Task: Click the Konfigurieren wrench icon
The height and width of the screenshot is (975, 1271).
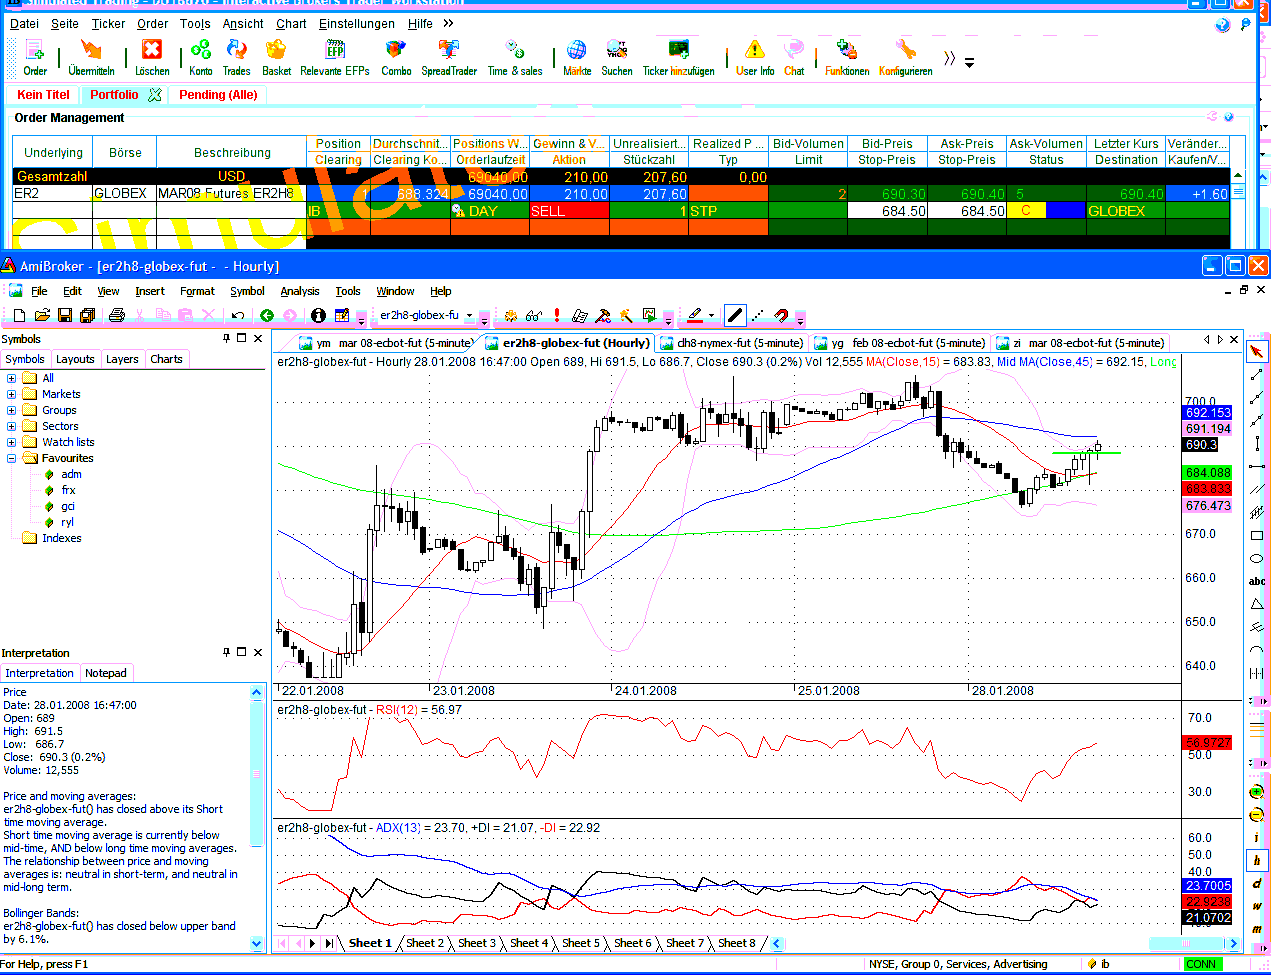Action: point(905,56)
